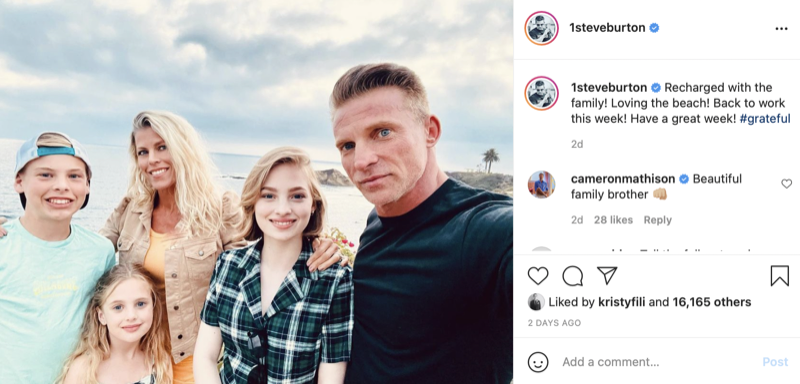This screenshot has width=800, height=384.
Task: Open kristyfili's profile from likes
Action: pyautogui.click(x=621, y=302)
